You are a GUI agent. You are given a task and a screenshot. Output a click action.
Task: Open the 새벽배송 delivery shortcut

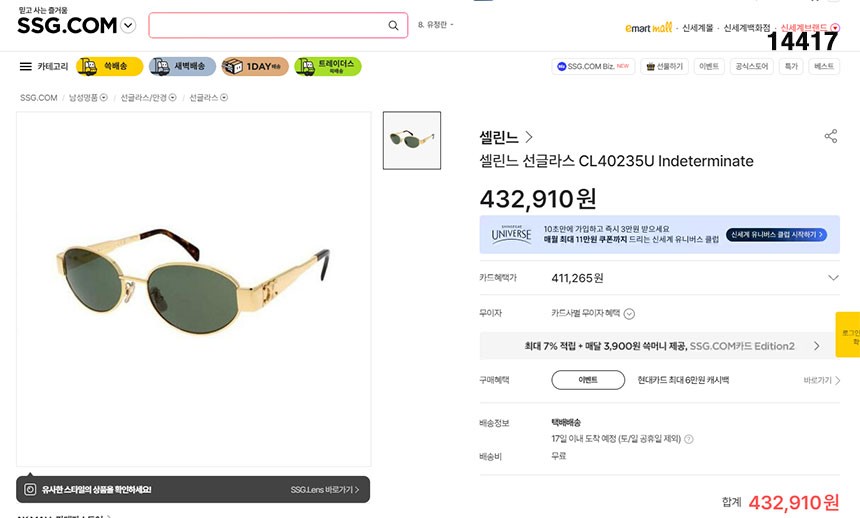tap(181, 67)
